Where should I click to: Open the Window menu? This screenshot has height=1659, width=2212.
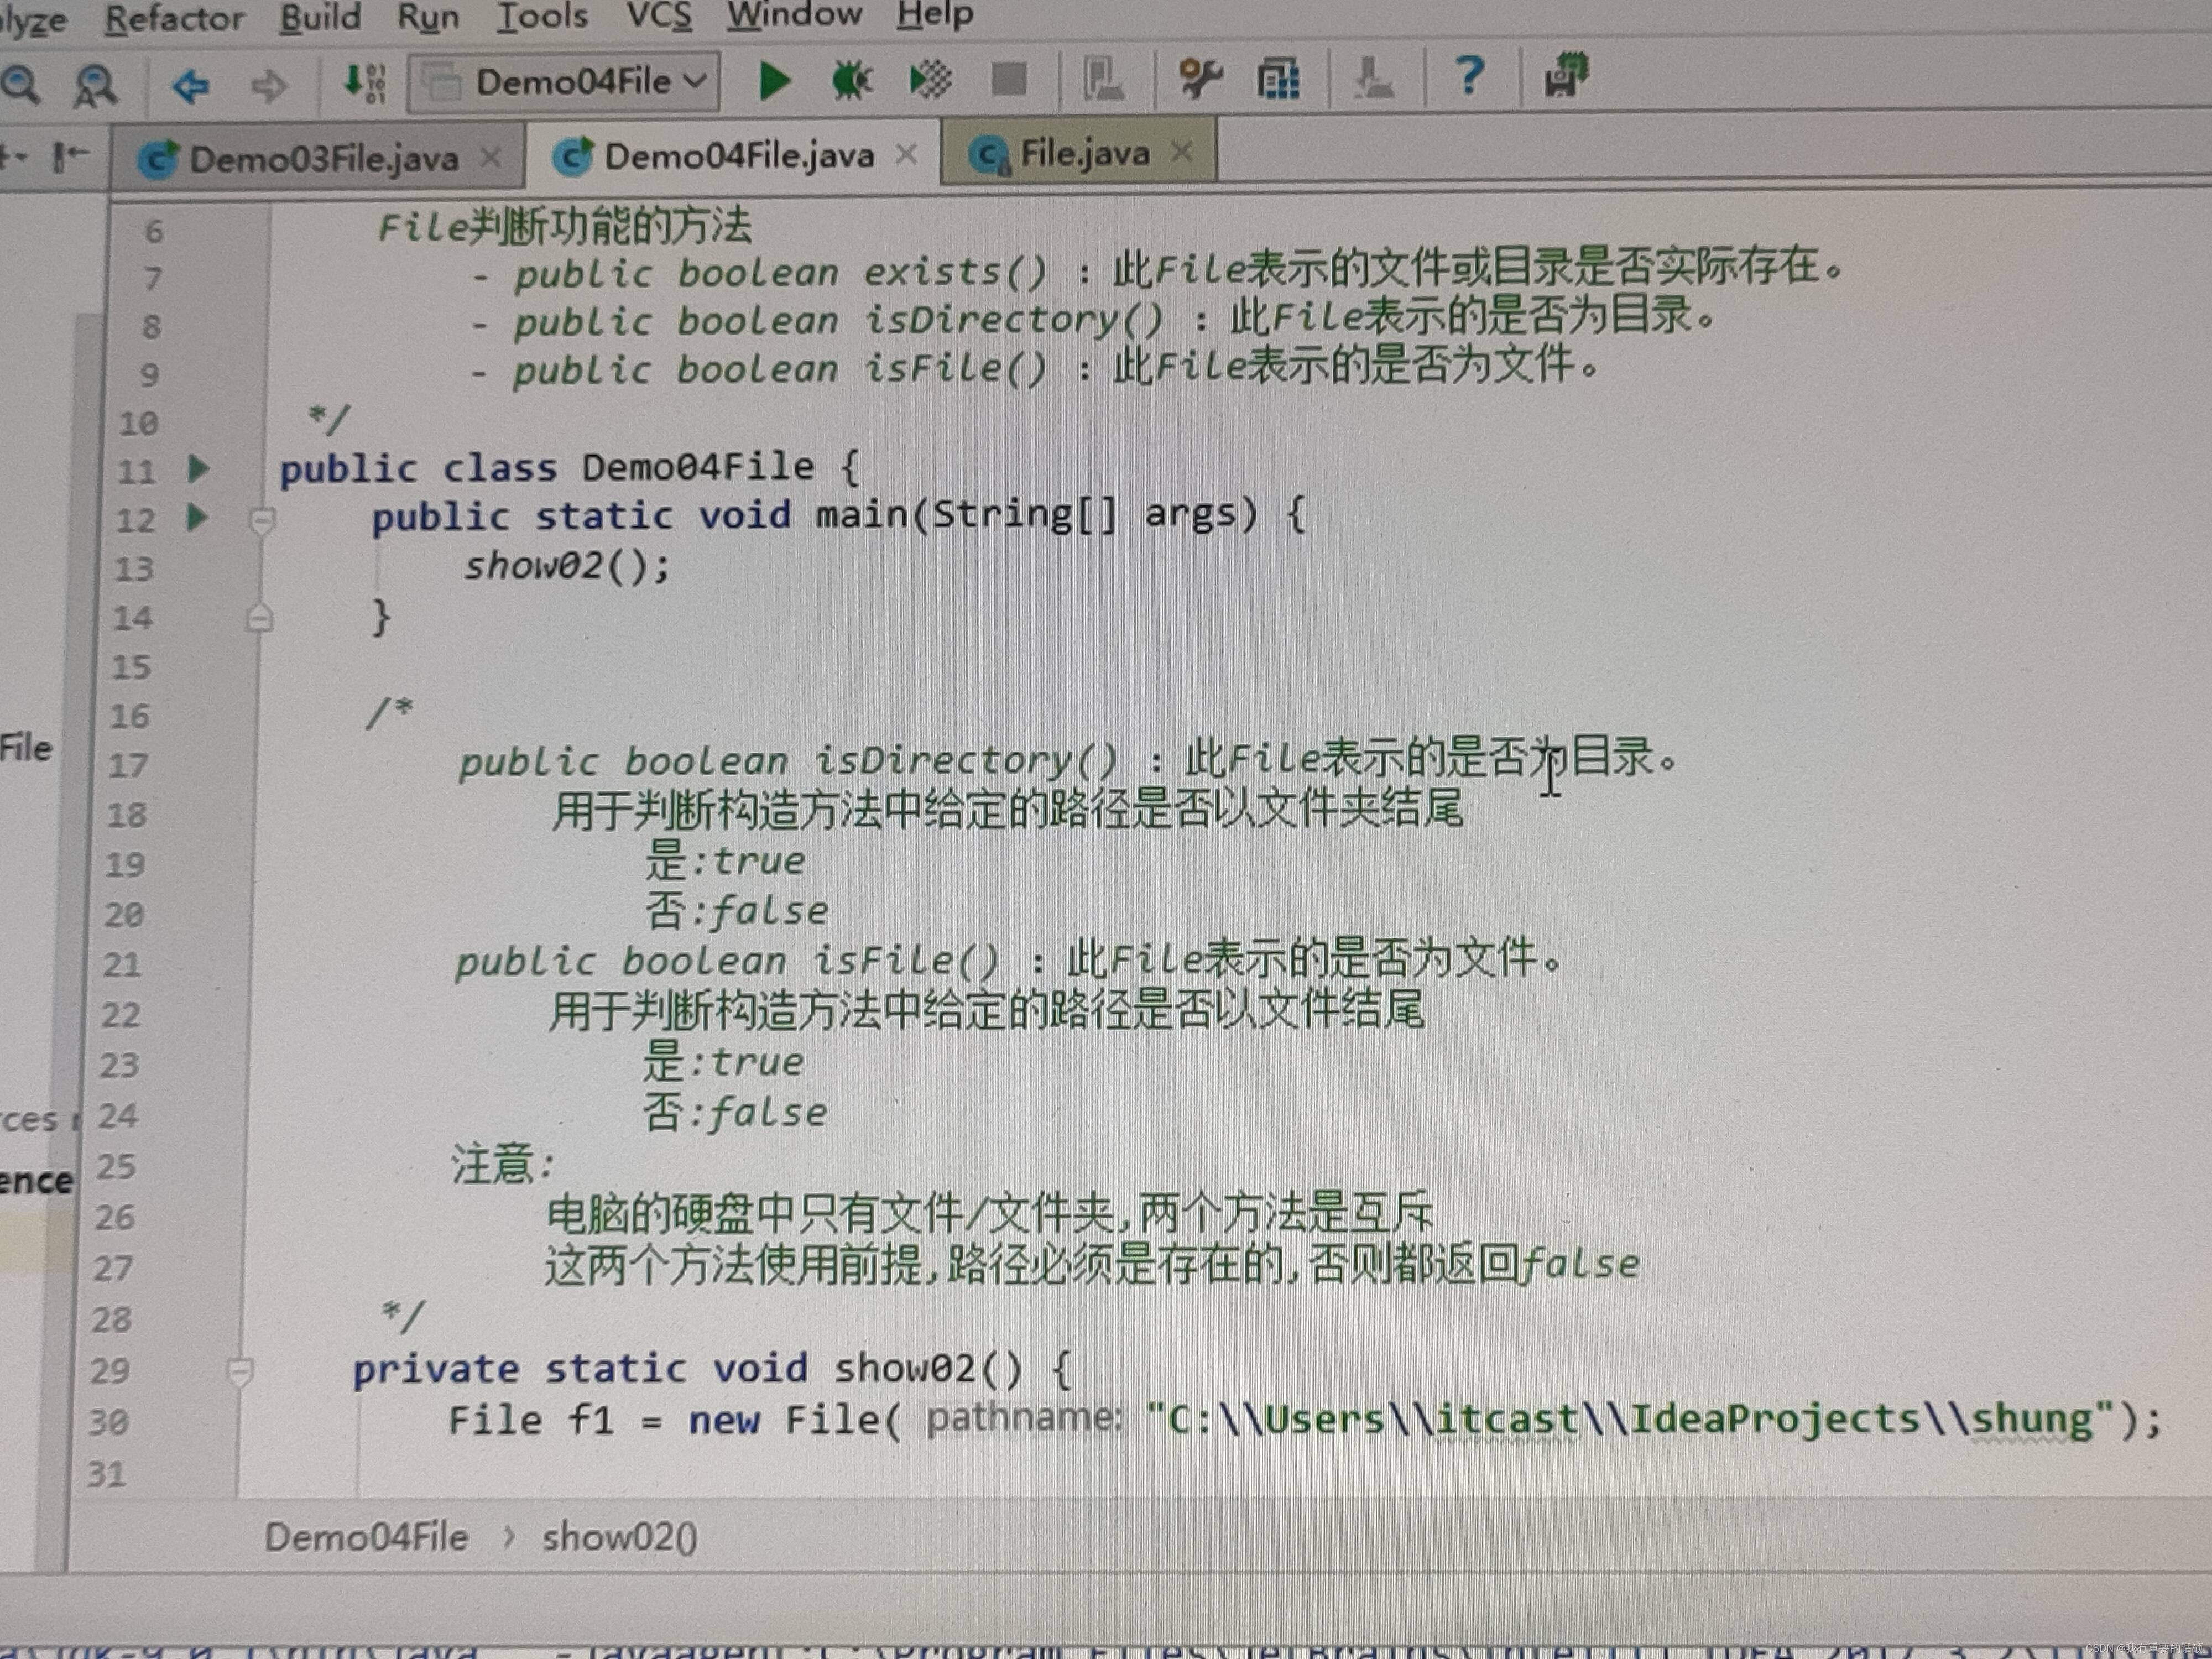(x=794, y=14)
